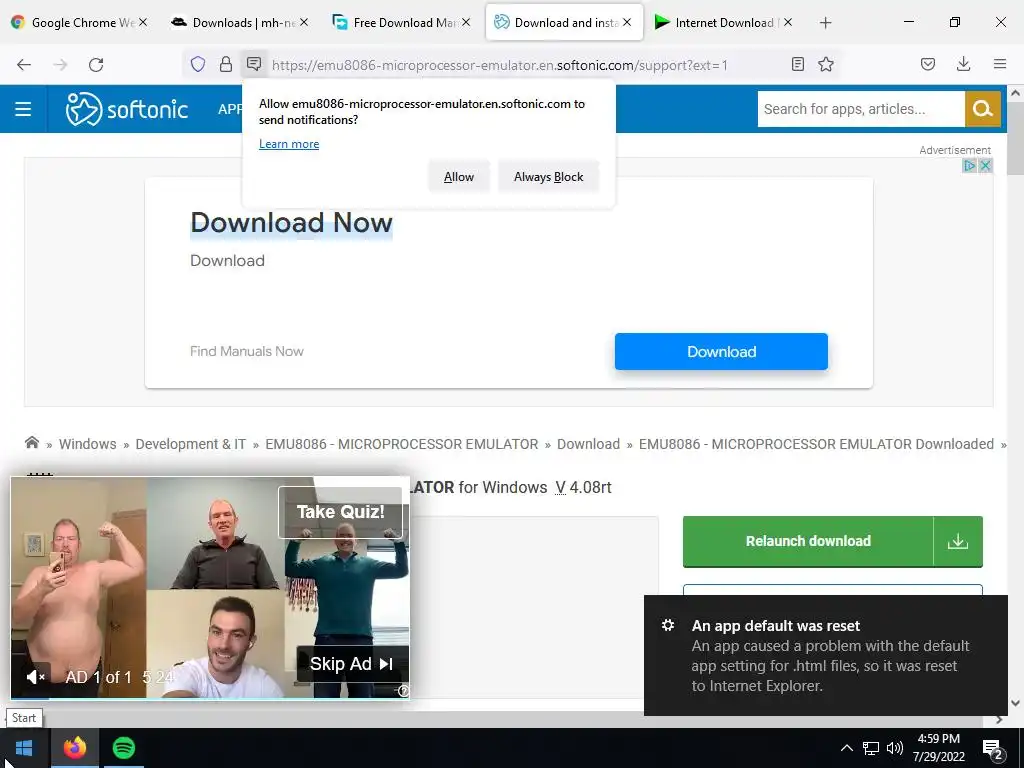Toggle reader view icon

click(797, 64)
